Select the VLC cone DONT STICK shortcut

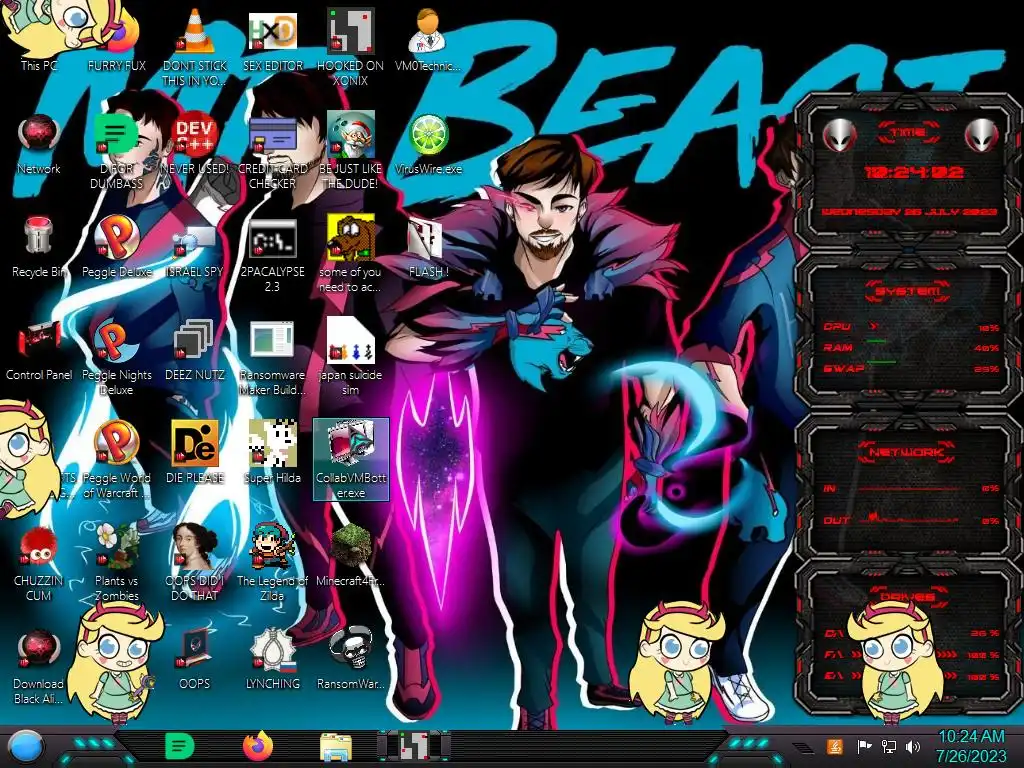coord(195,47)
